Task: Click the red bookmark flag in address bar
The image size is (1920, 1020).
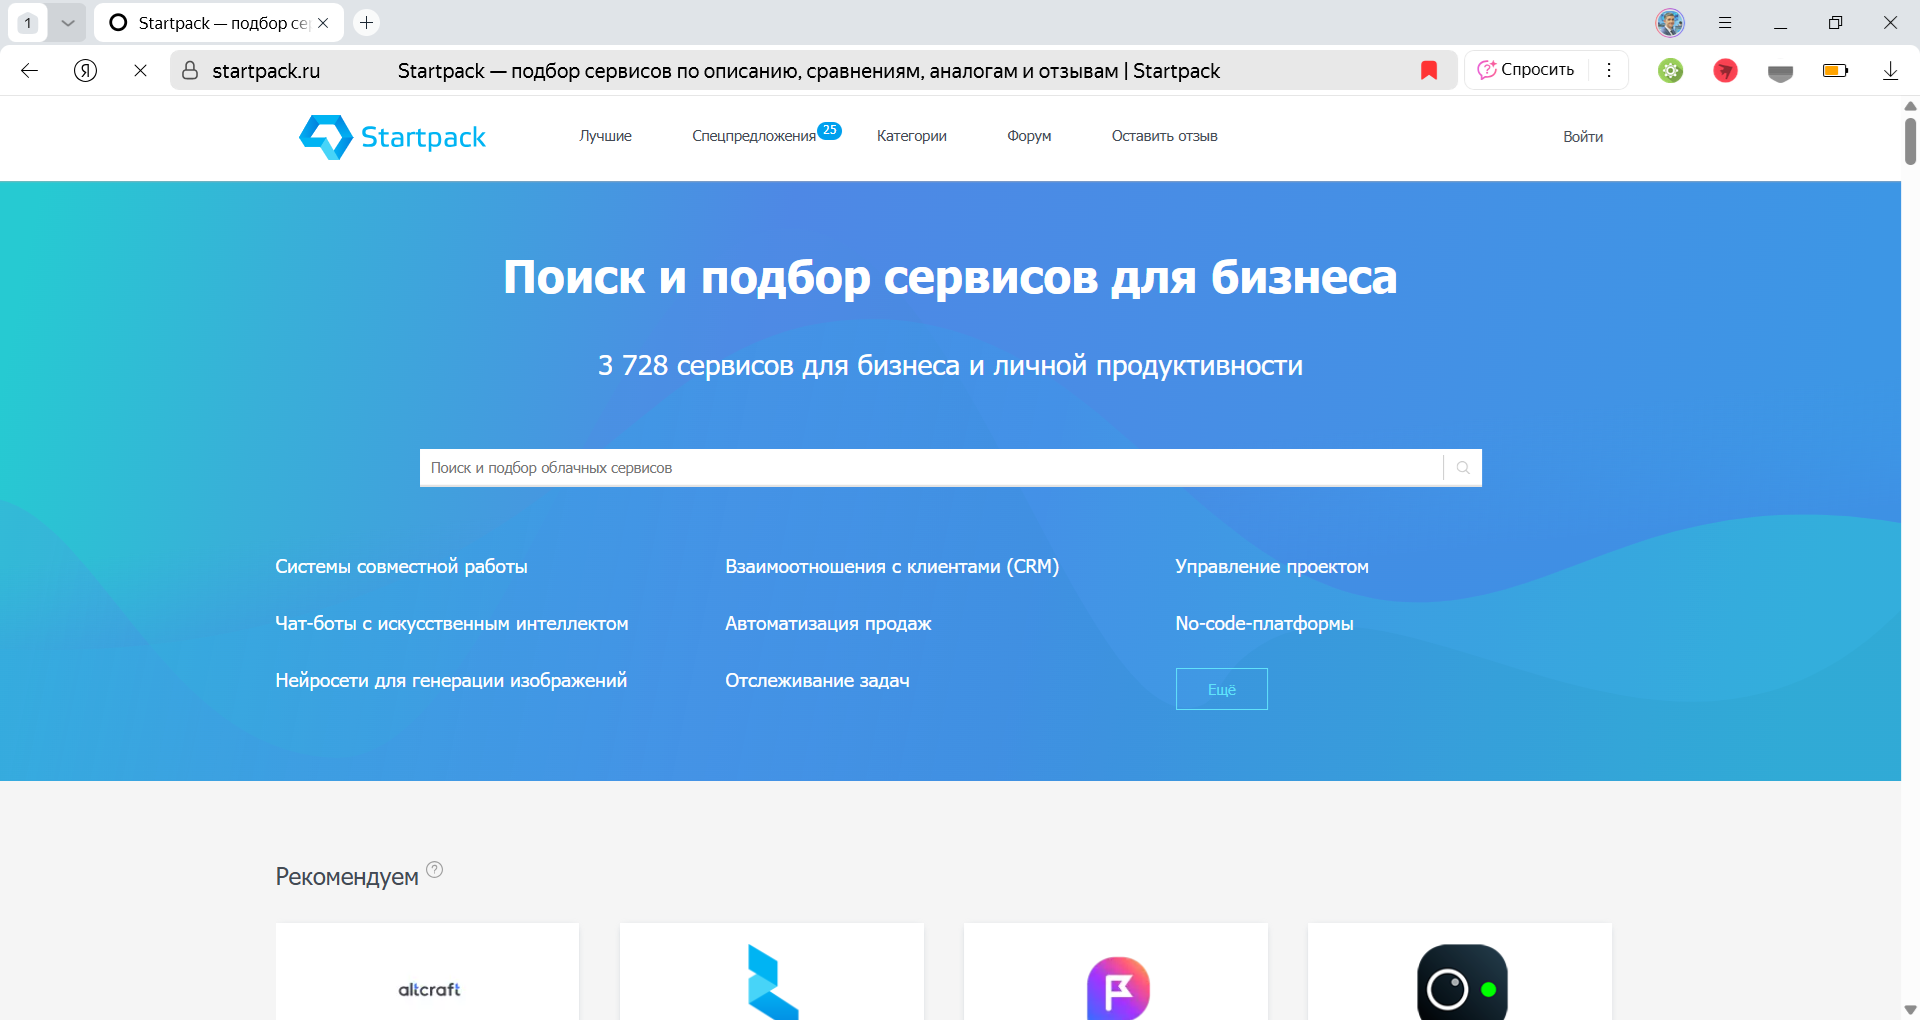Action: click(1429, 70)
